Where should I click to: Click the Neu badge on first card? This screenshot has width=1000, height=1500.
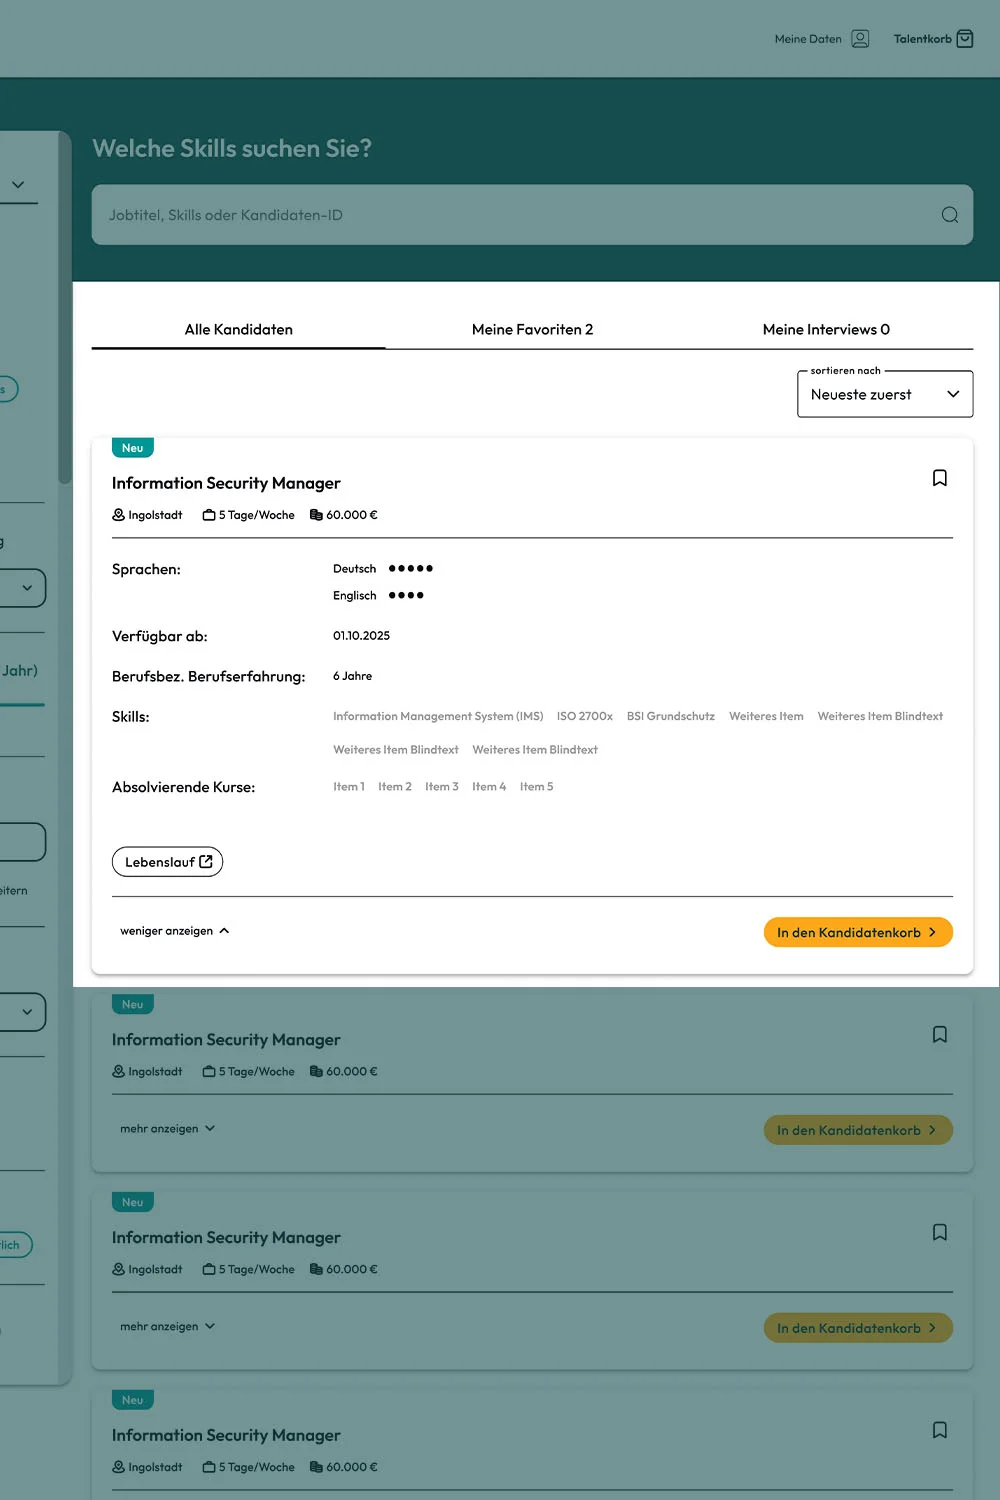click(132, 448)
